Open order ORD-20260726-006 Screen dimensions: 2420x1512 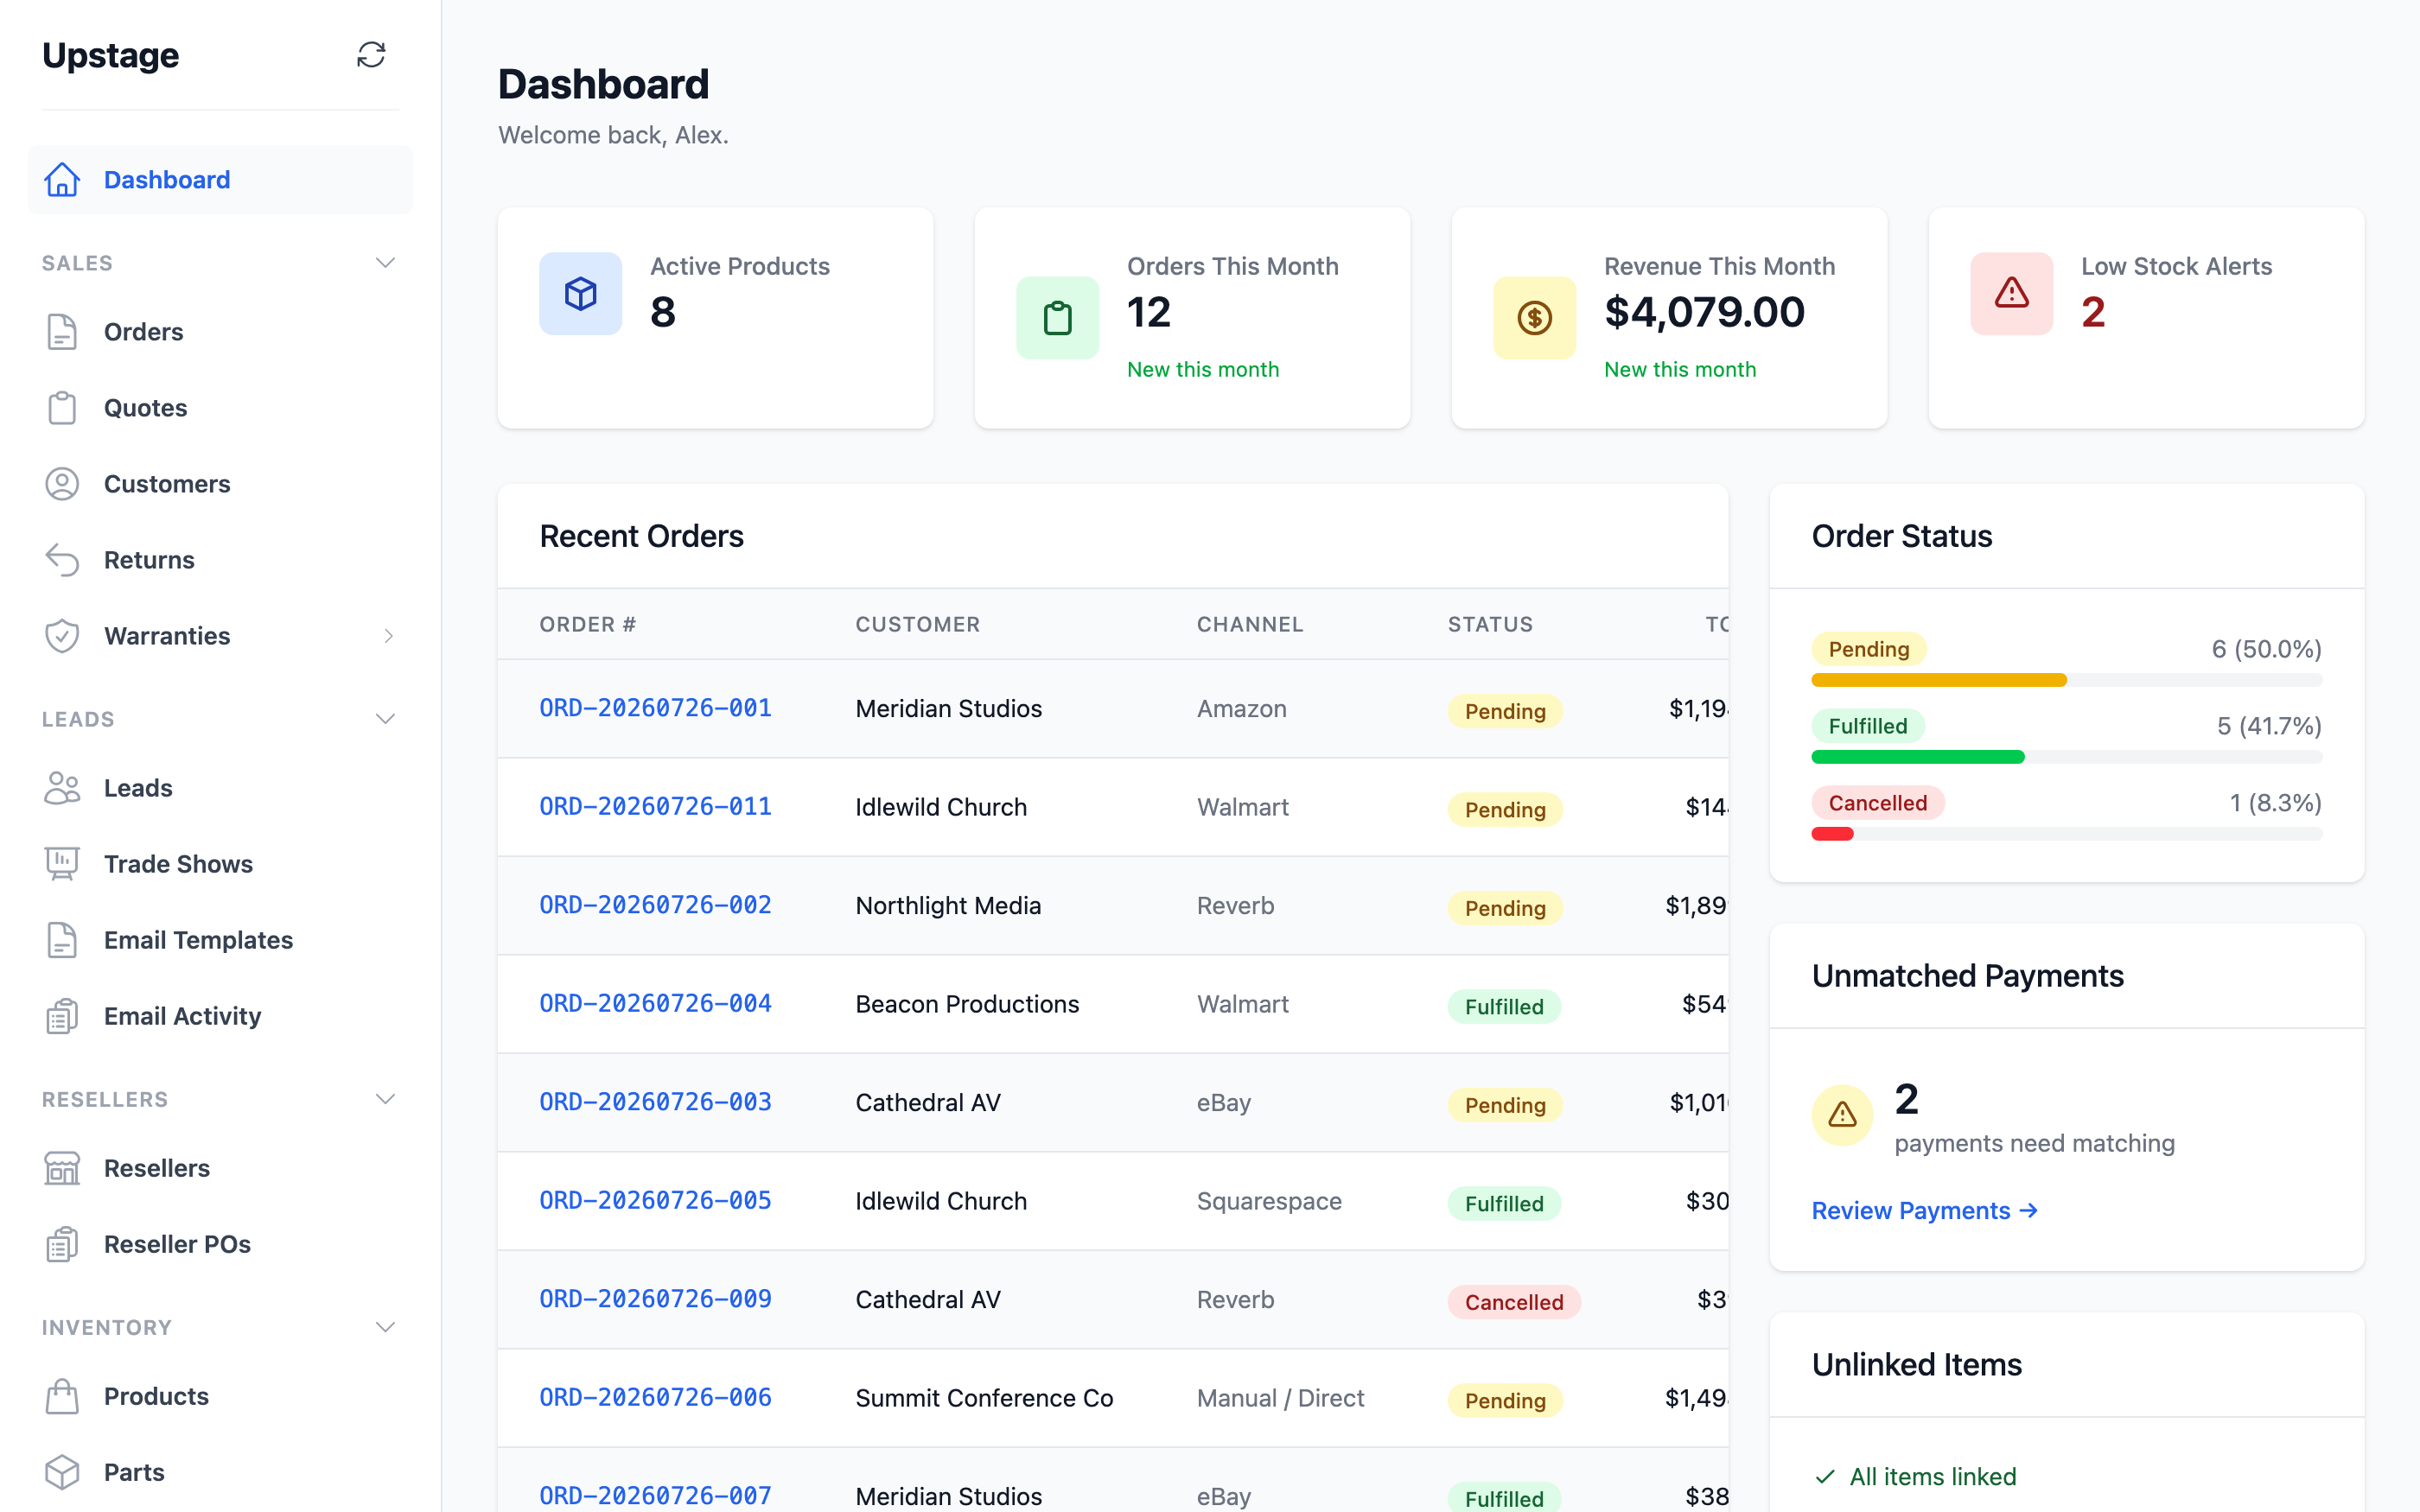pyautogui.click(x=655, y=1397)
